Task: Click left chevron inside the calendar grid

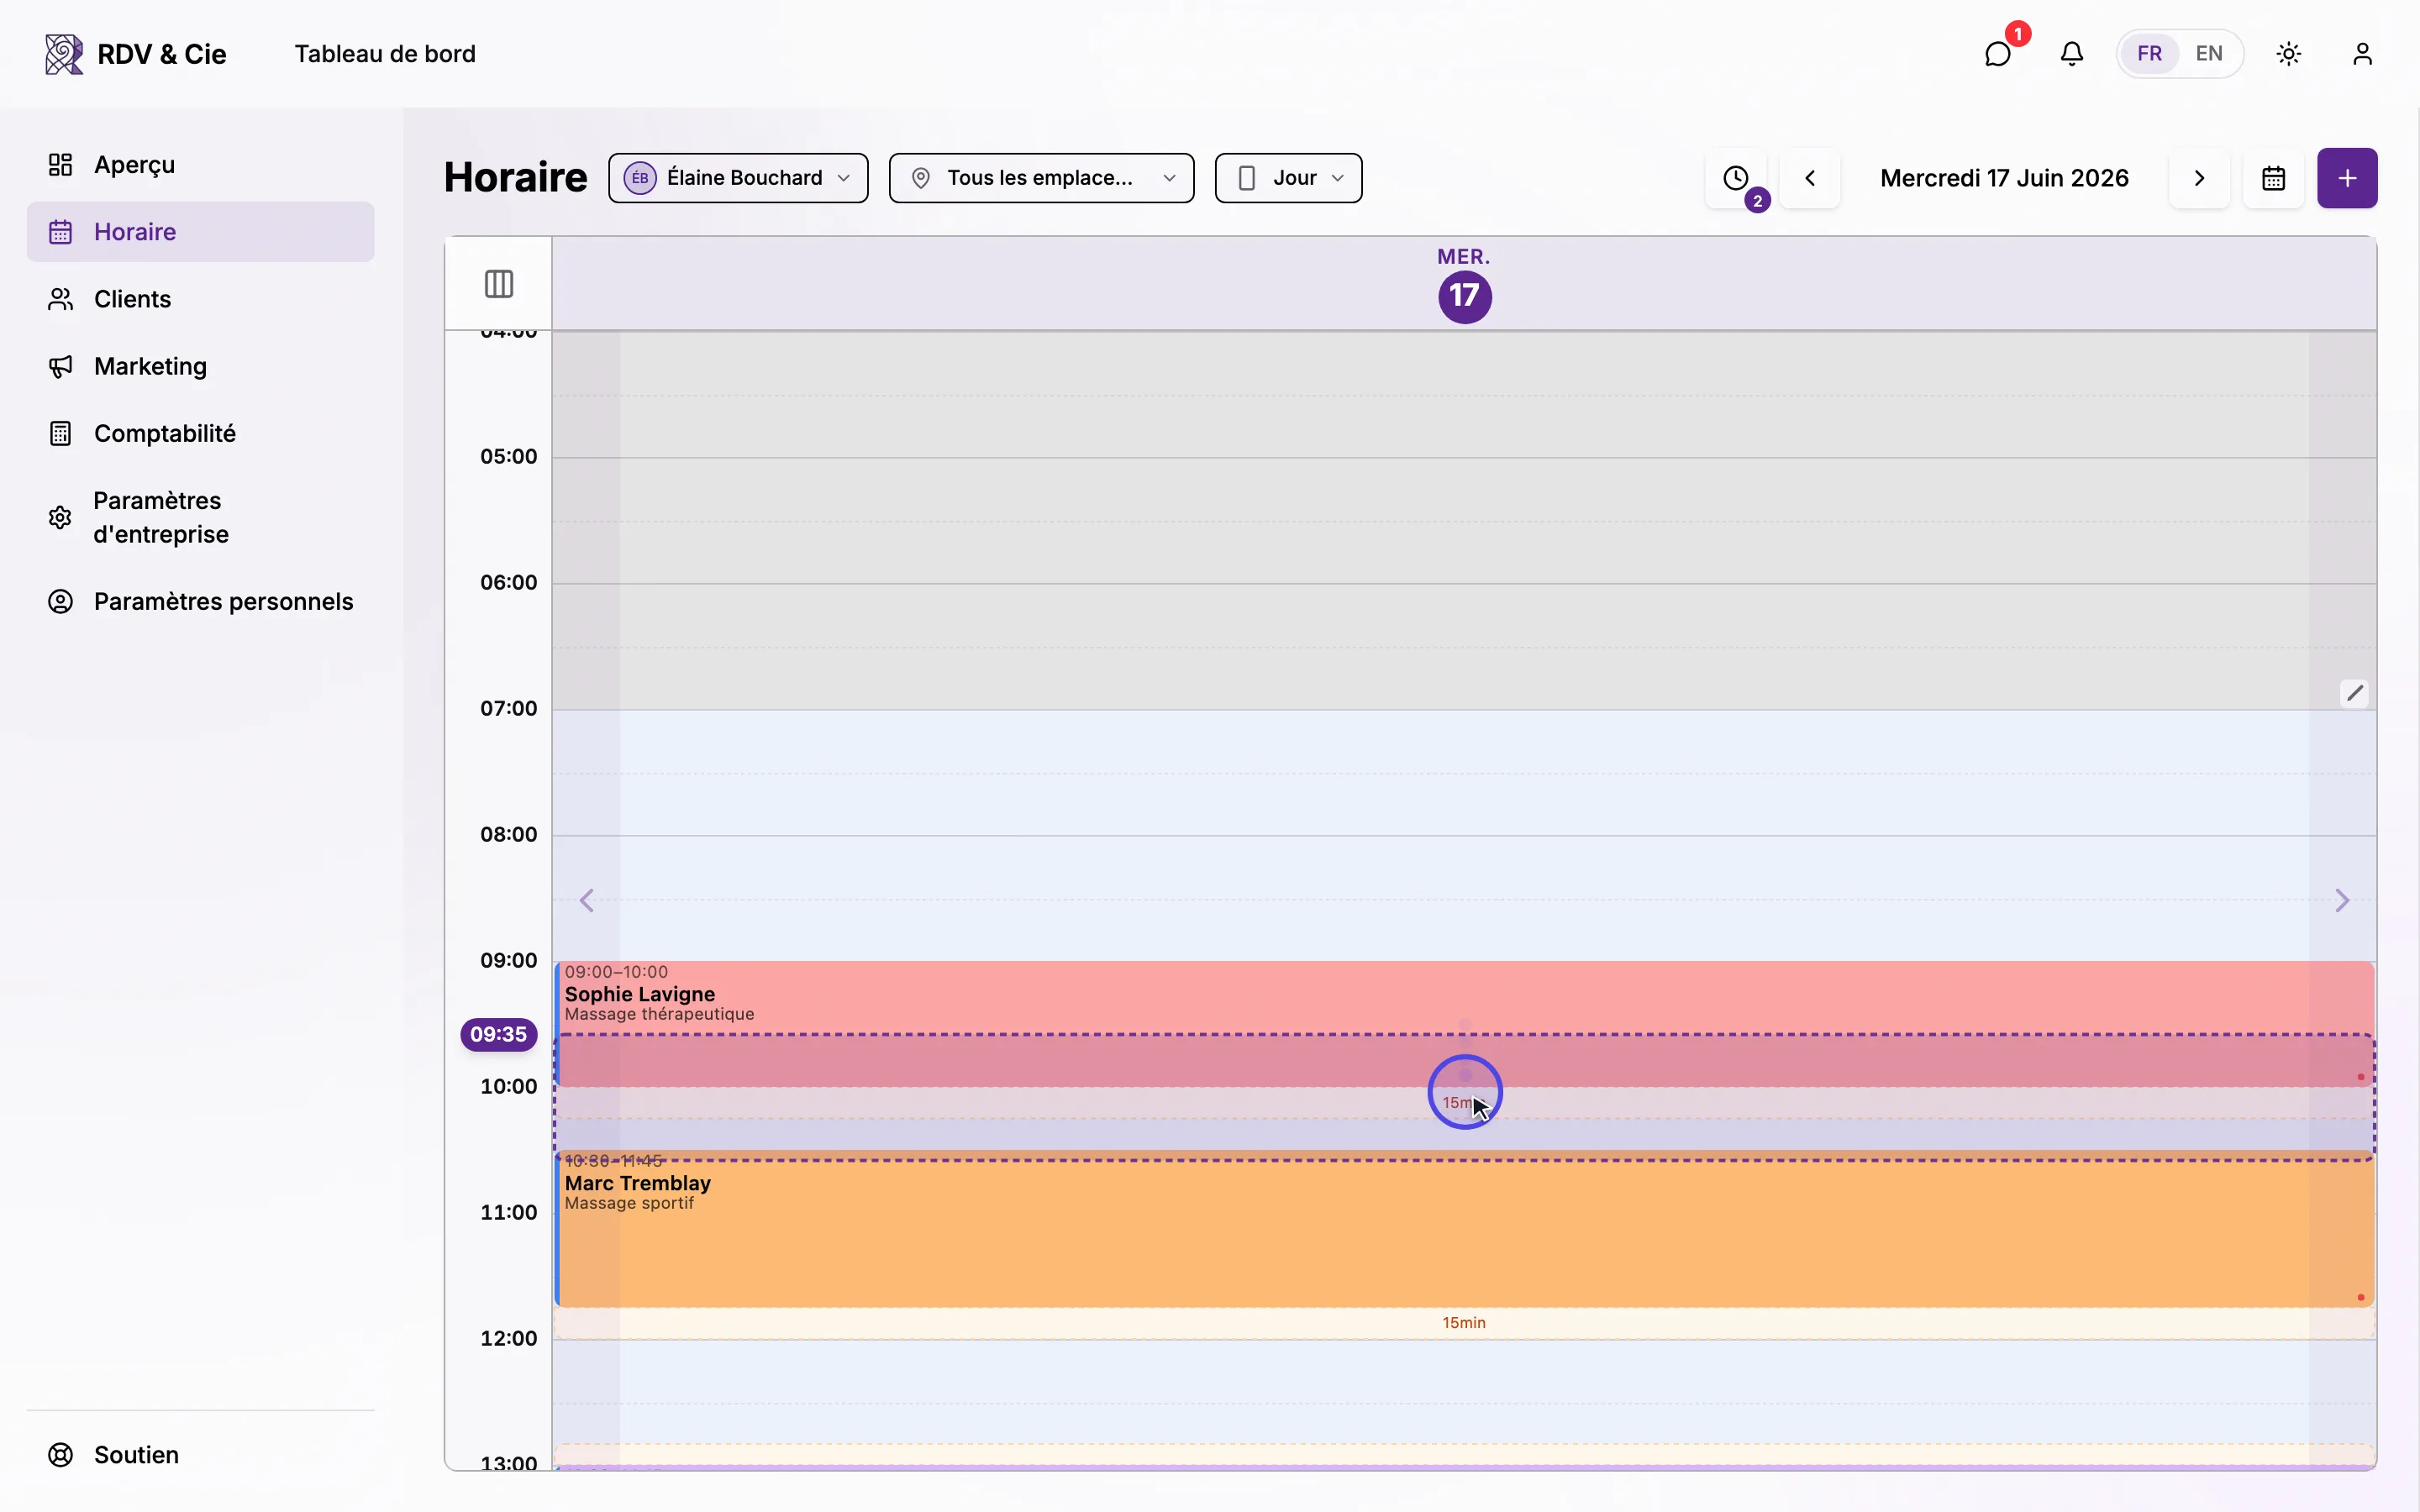Action: (587, 901)
